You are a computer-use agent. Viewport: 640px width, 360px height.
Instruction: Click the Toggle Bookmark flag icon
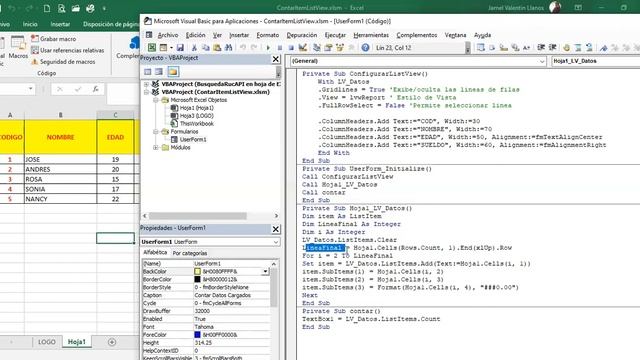tap(603, 48)
